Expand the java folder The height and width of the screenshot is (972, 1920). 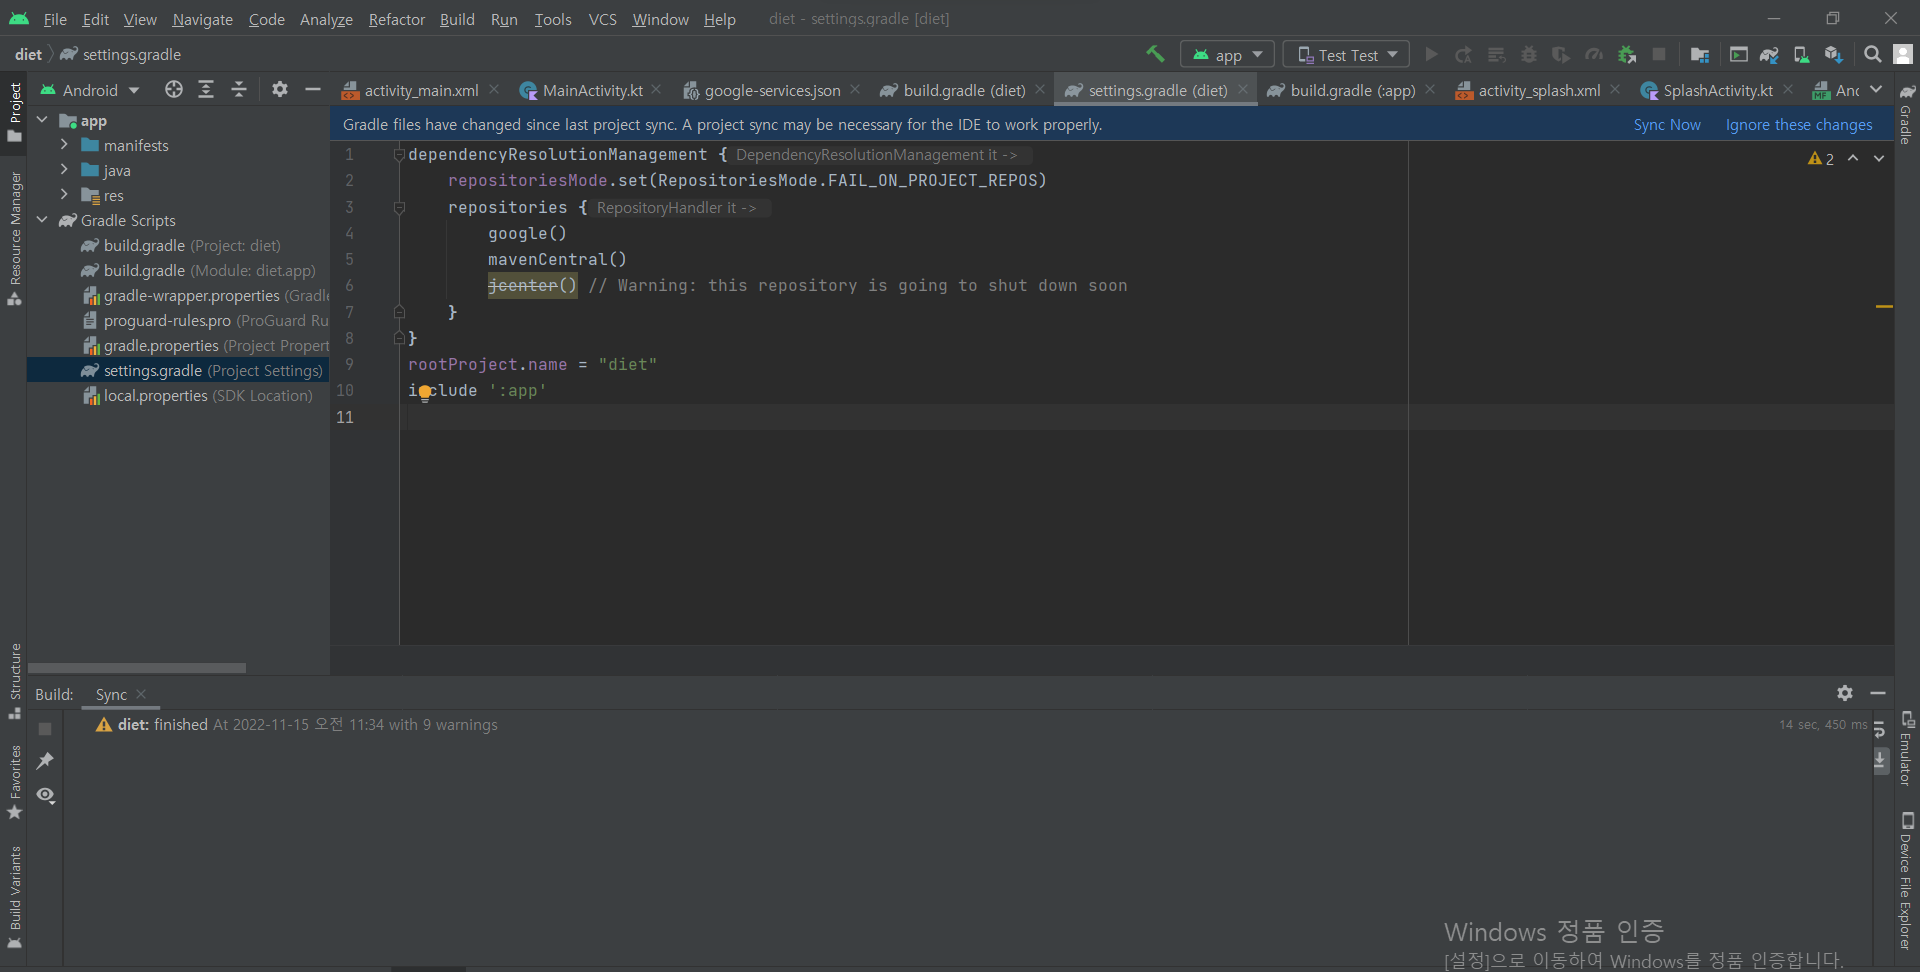[64, 170]
